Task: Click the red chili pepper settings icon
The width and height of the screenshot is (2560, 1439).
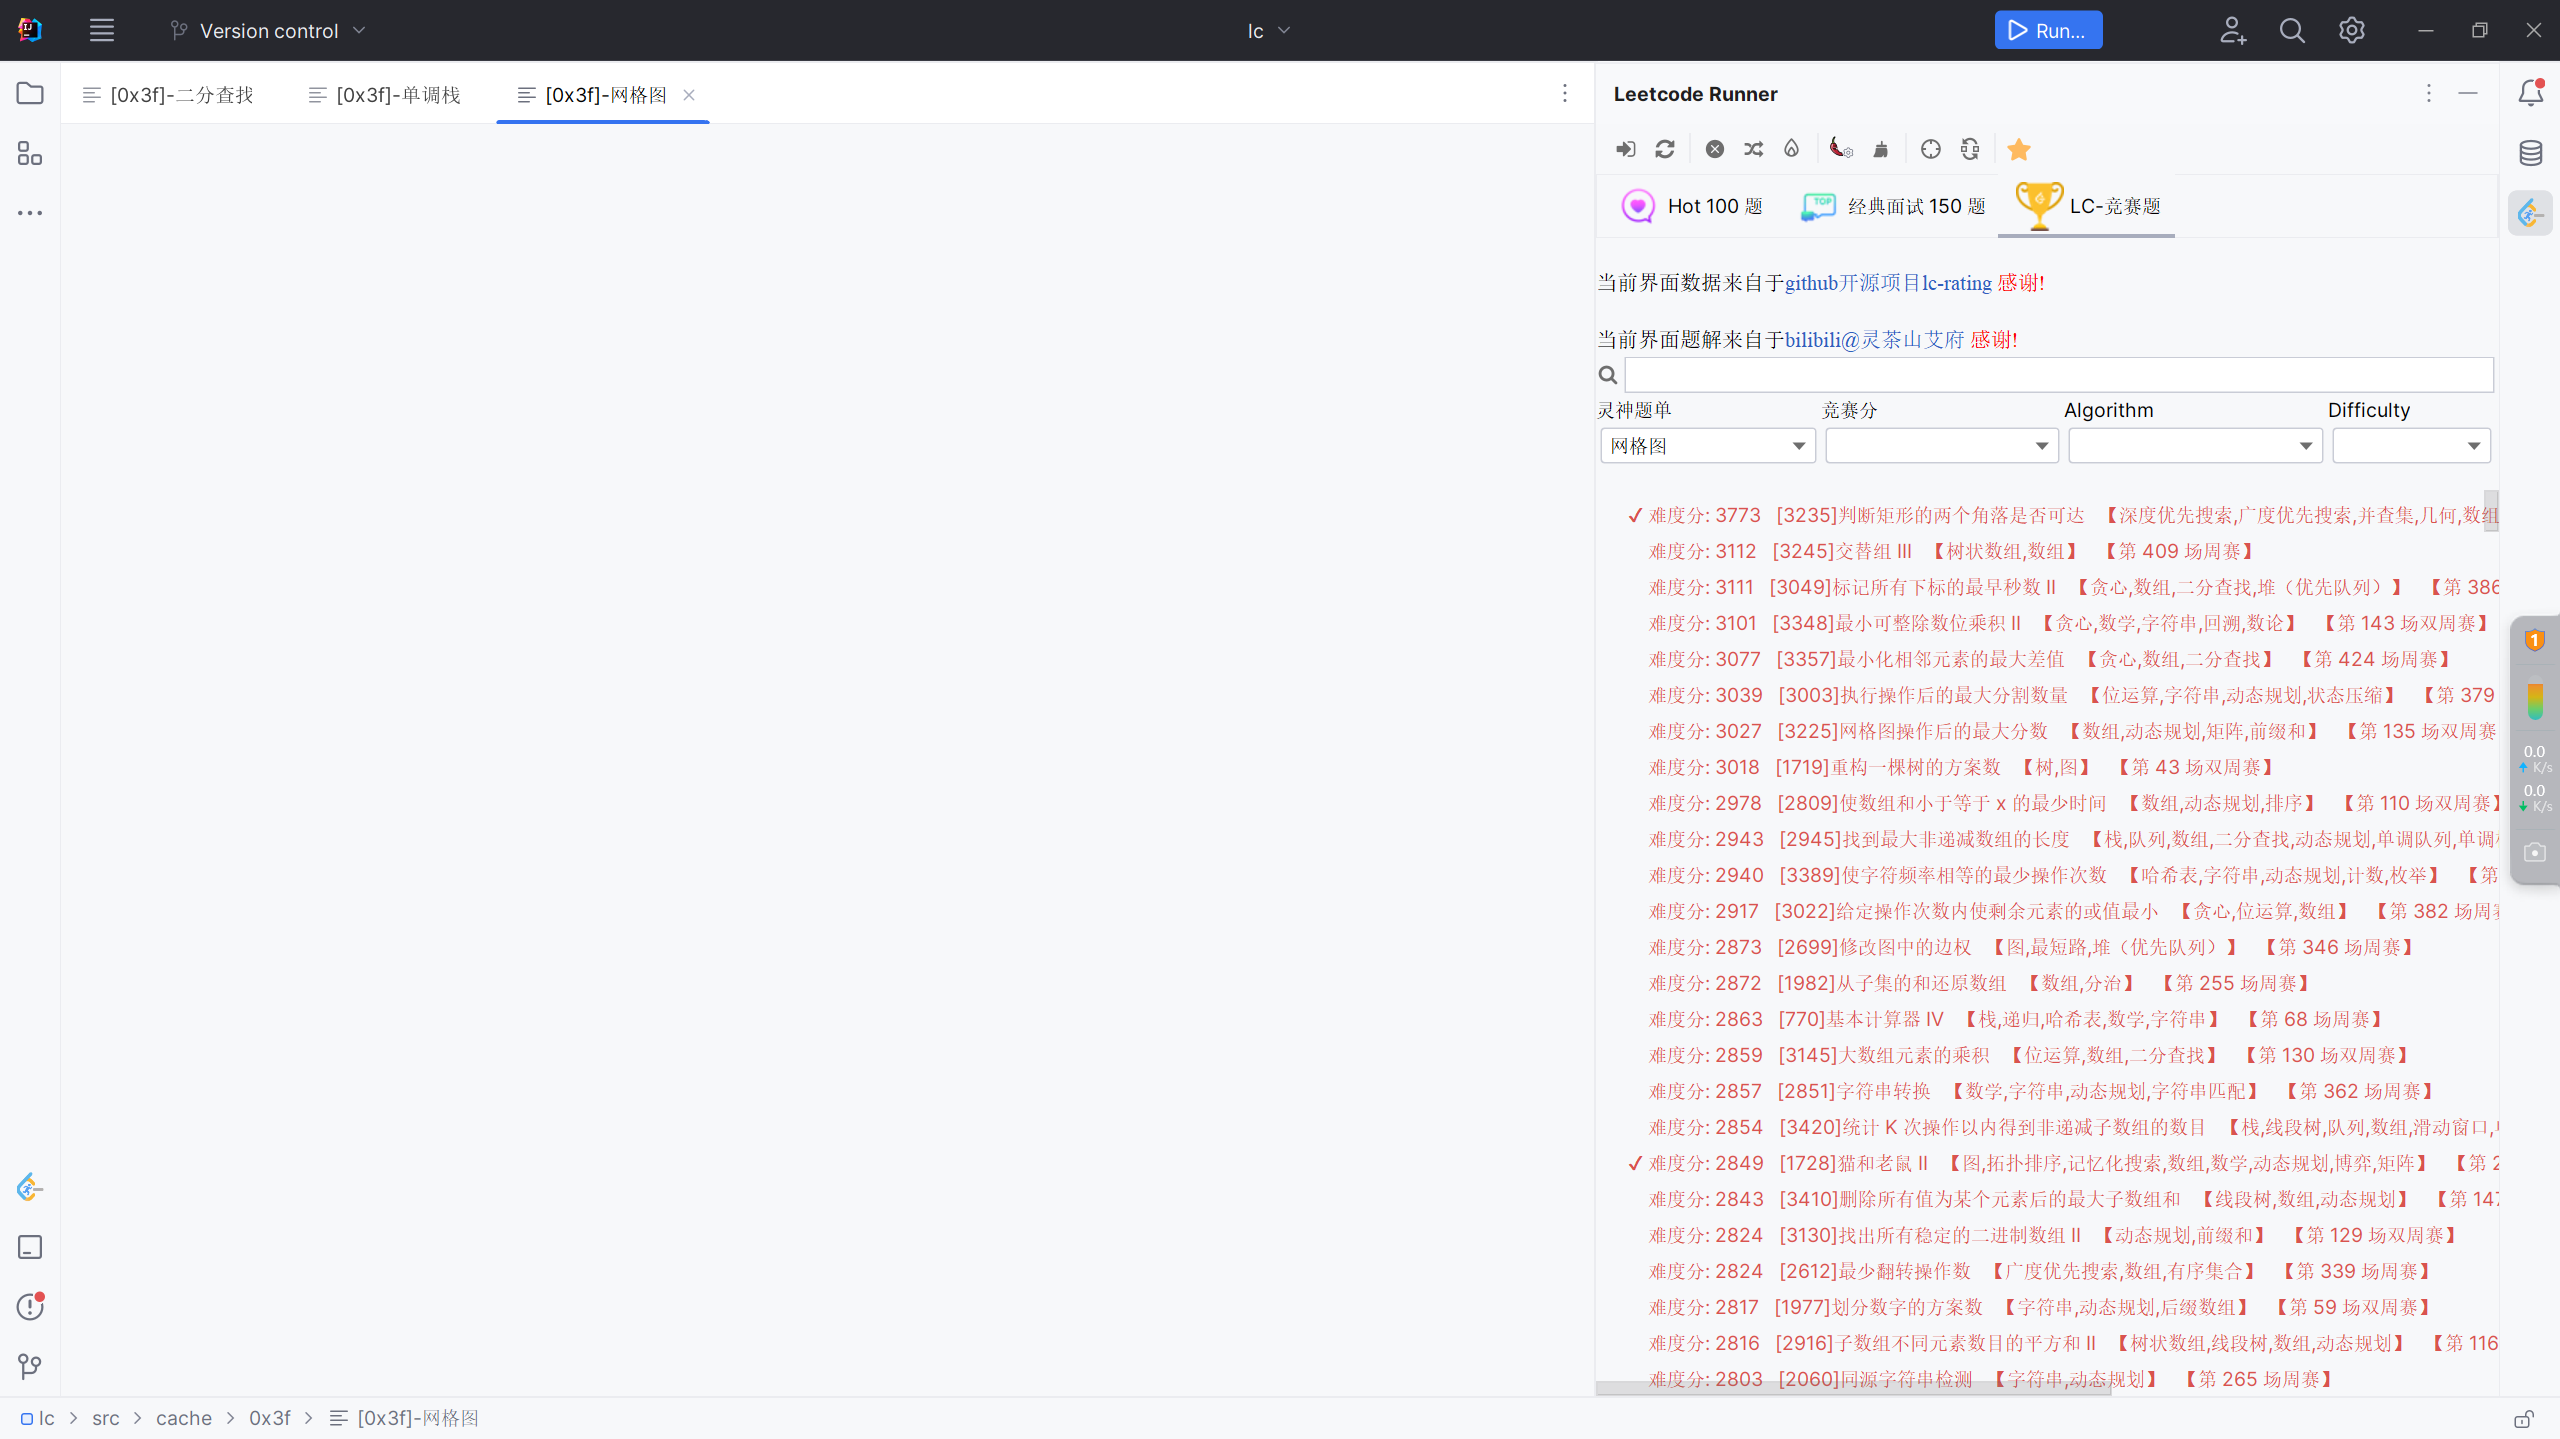Action: pos(1841,149)
